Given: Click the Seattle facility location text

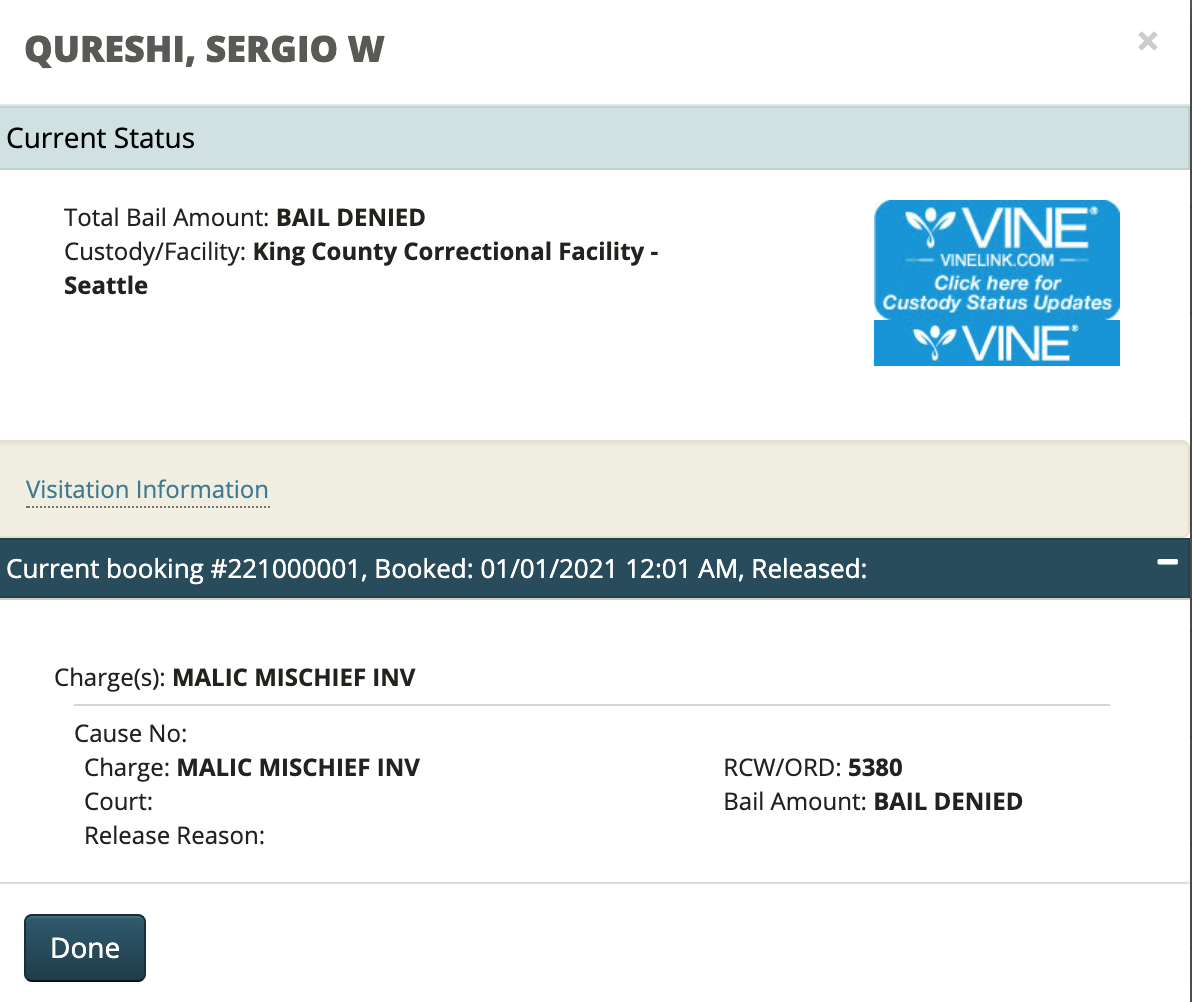Looking at the screenshot, I should click(106, 286).
